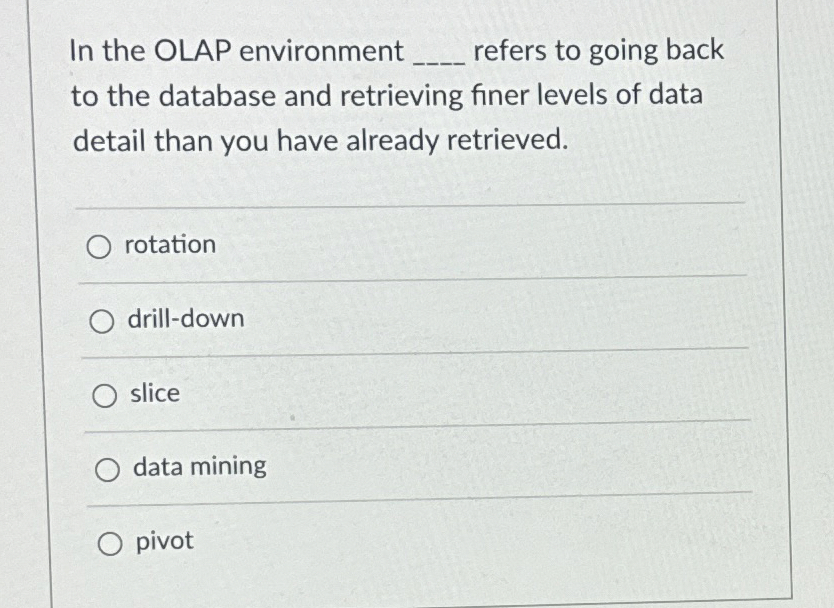The width and height of the screenshot is (834, 608).
Task: Click the empty area below pivot option
Action: [x=400, y=585]
